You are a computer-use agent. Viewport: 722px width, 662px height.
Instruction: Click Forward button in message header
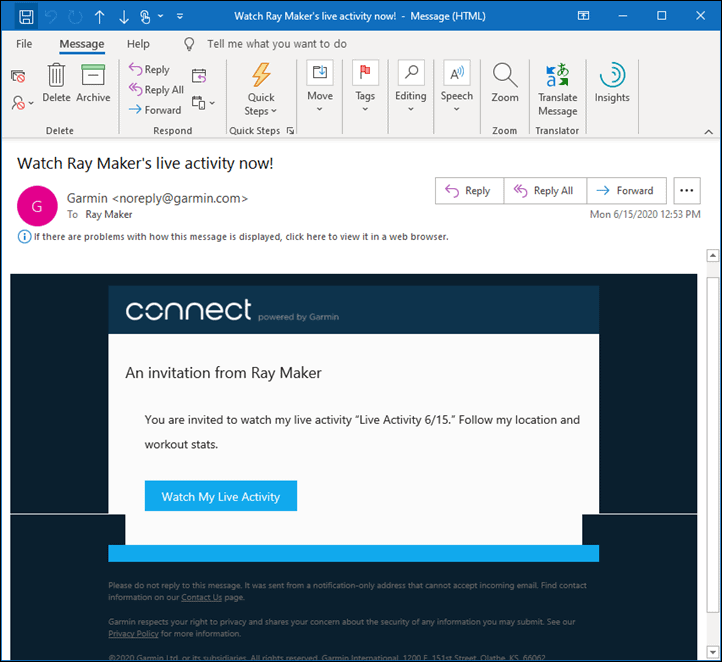click(626, 191)
